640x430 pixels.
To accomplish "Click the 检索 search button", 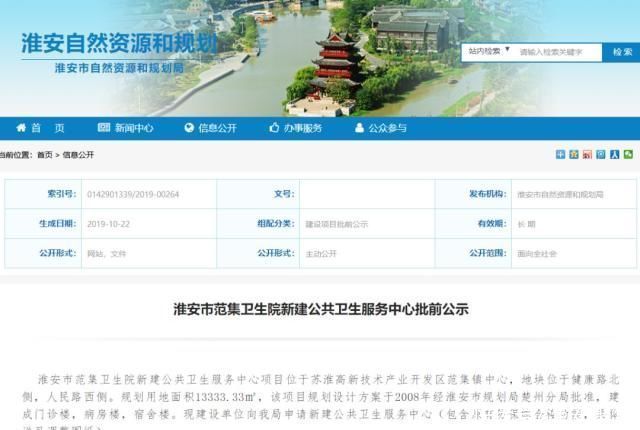I will (621, 52).
